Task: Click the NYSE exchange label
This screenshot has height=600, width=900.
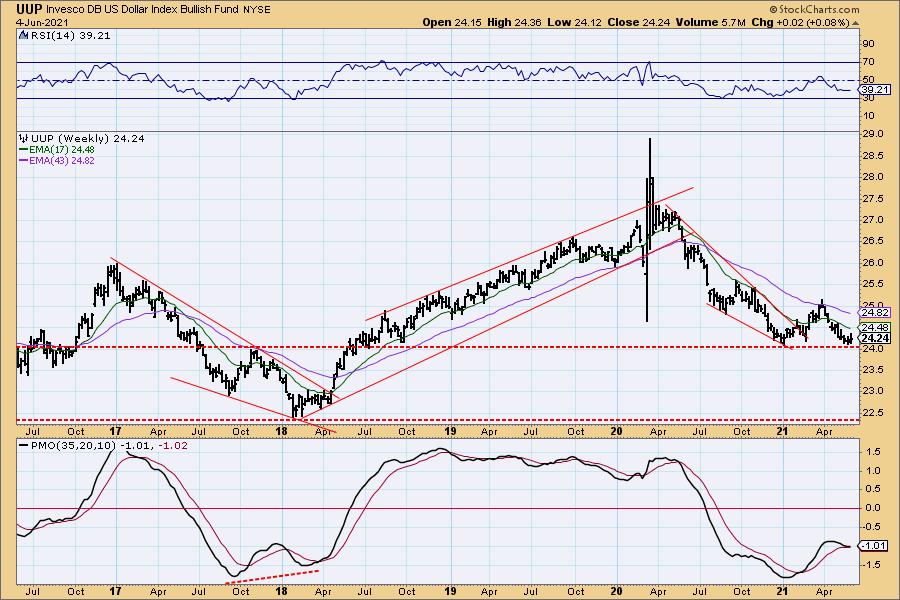Action: (257, 10)
